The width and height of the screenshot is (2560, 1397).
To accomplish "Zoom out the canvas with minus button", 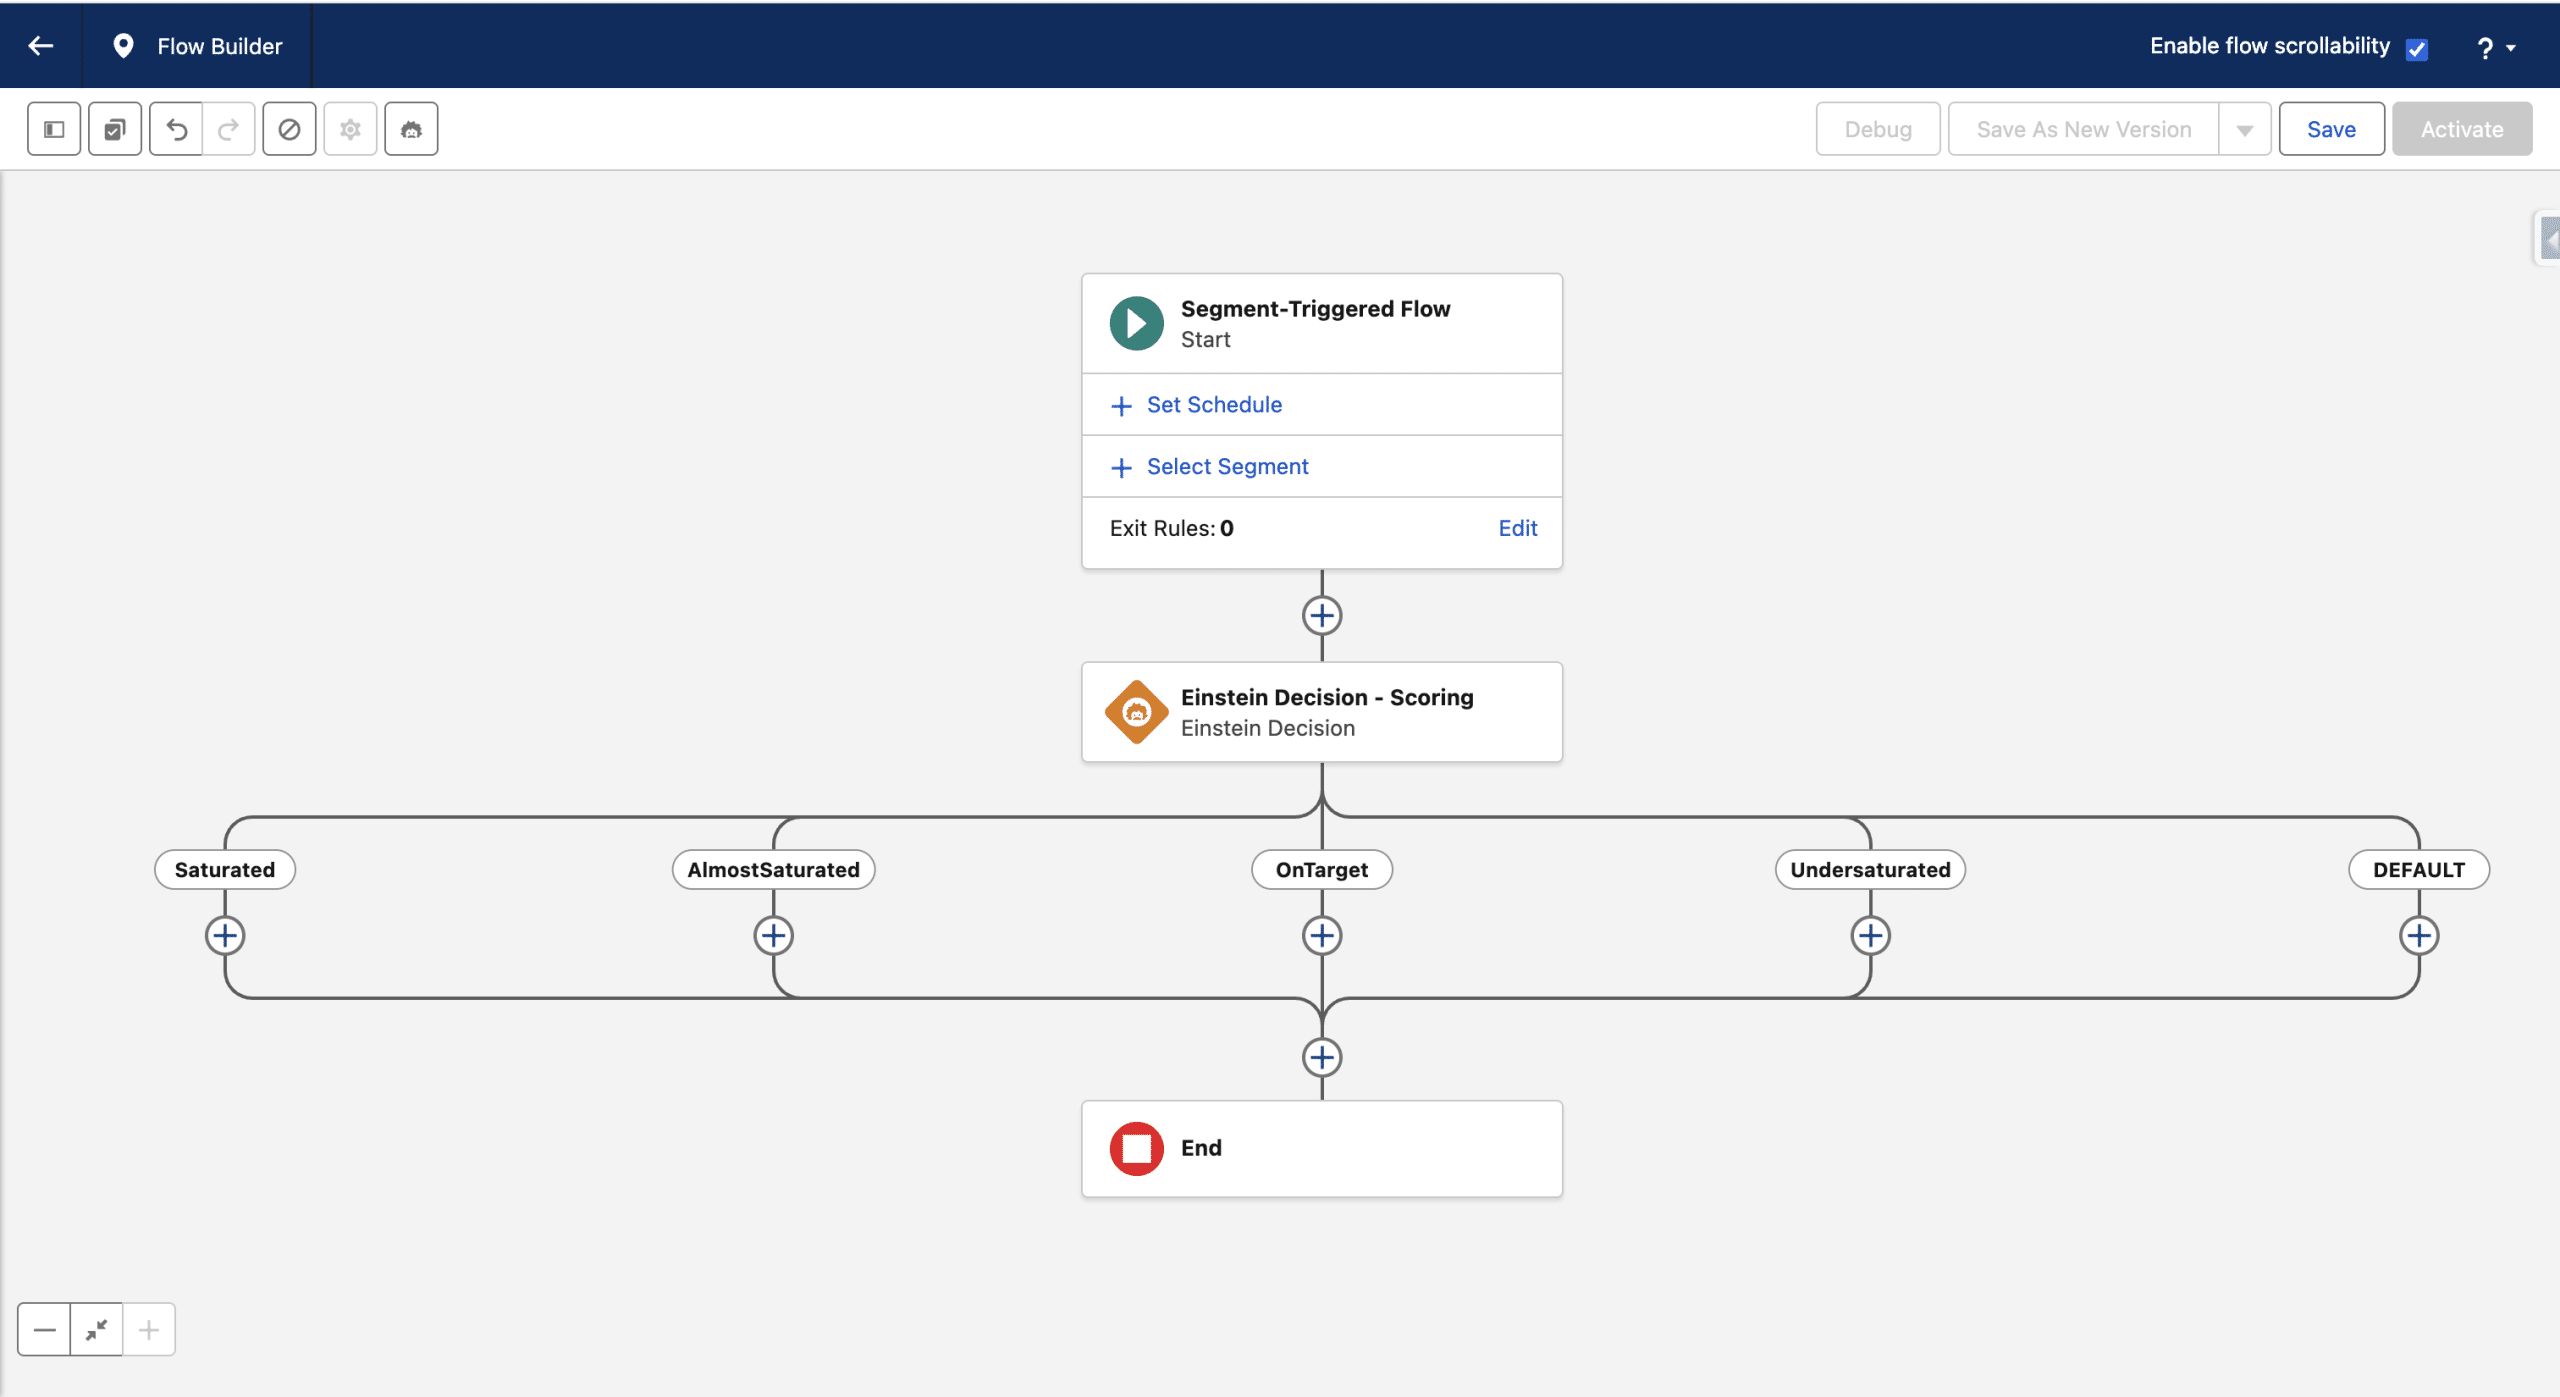I will click(44, 1330).
